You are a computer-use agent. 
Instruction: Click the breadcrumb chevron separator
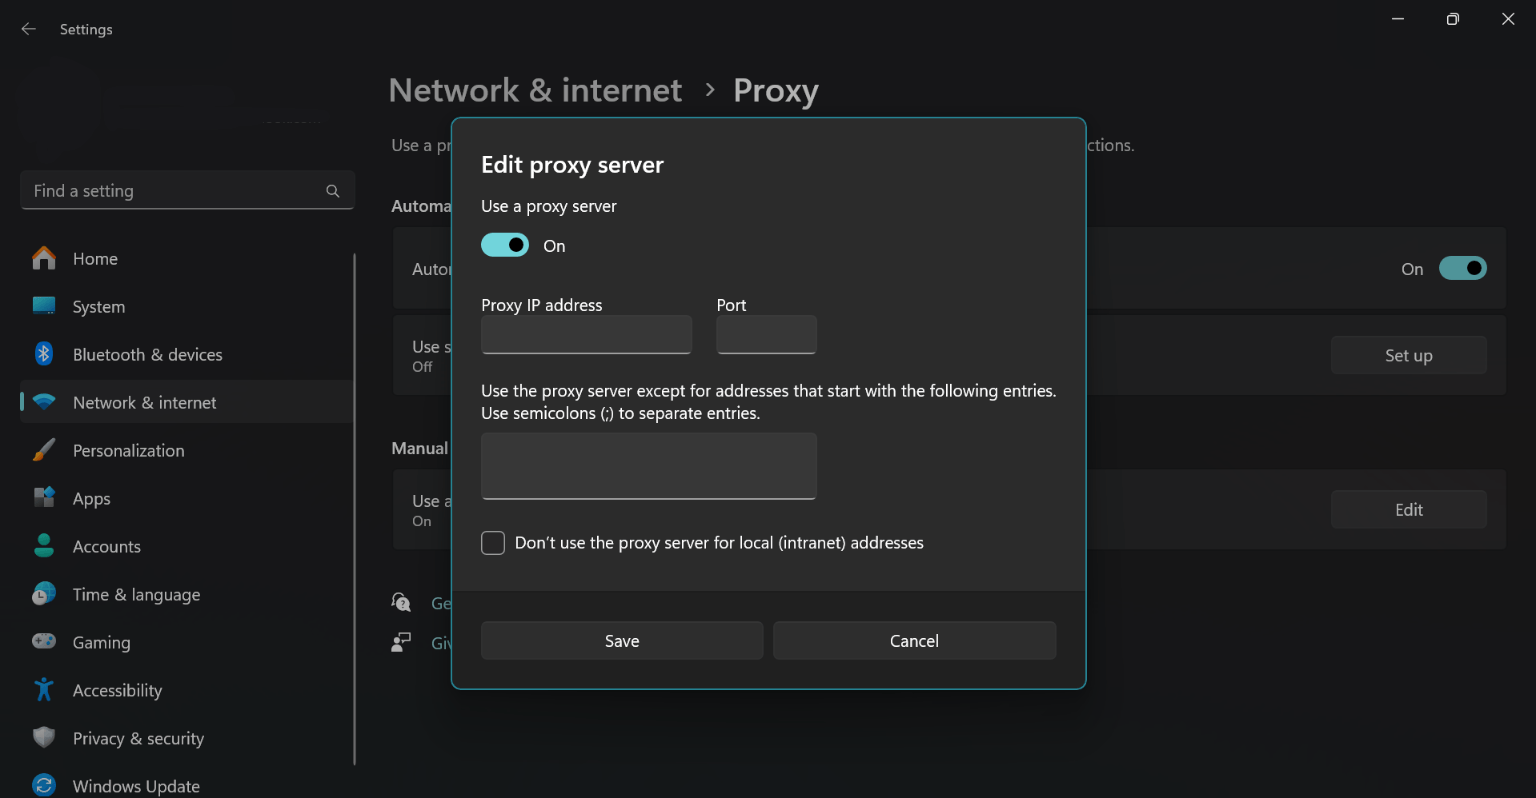710,90
